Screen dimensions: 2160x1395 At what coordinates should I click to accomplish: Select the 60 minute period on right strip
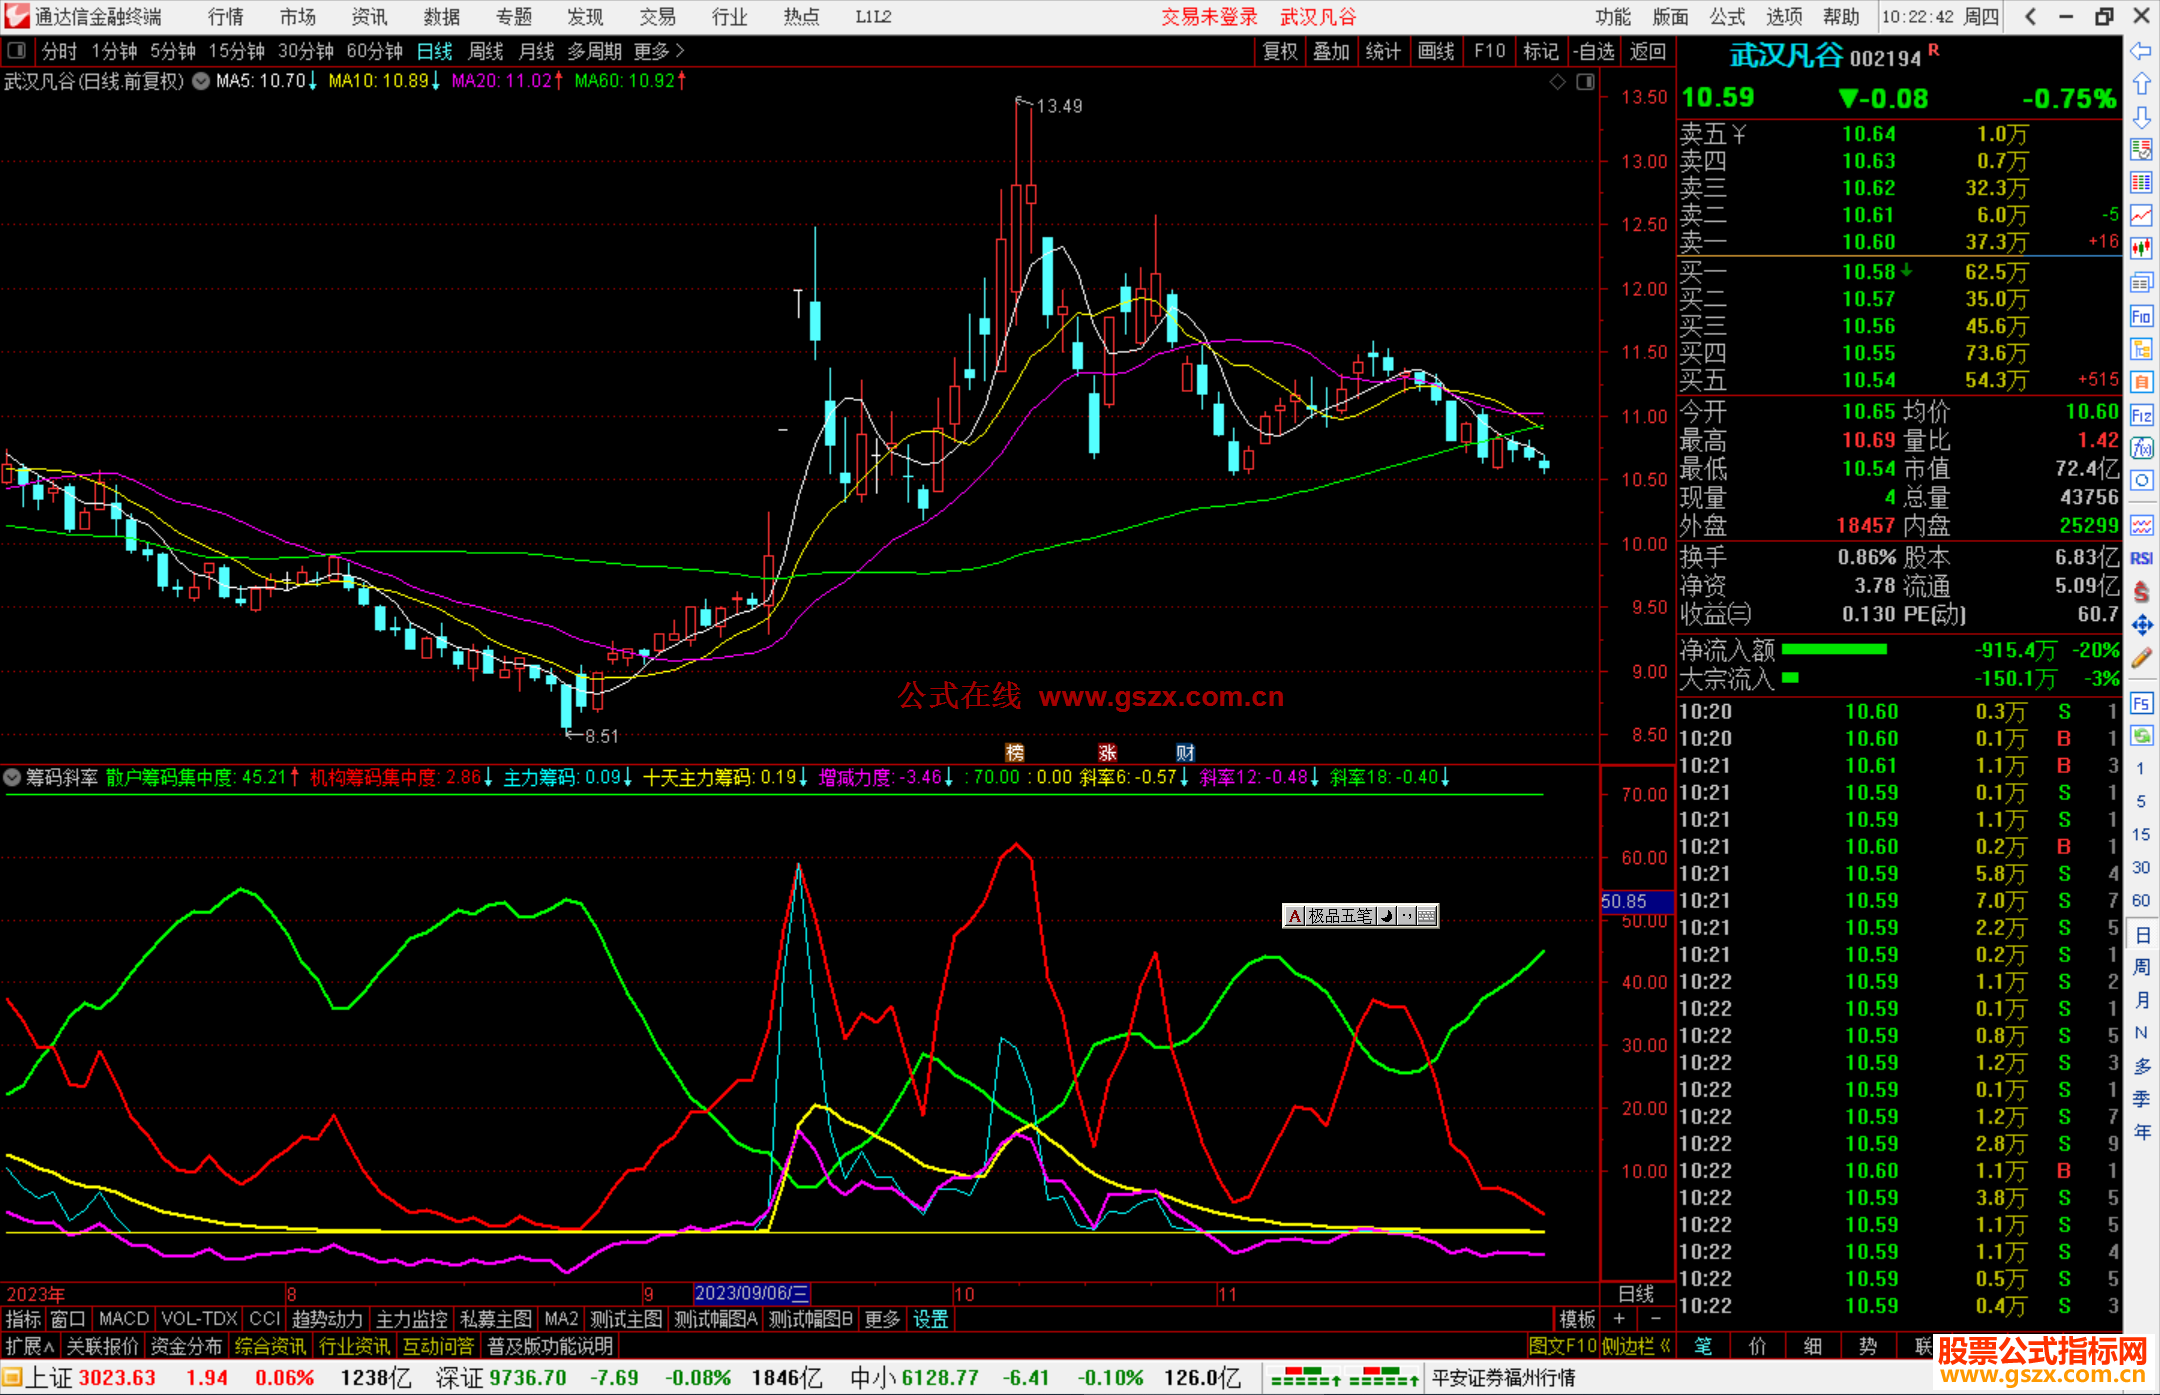(x=2141, y=900)
